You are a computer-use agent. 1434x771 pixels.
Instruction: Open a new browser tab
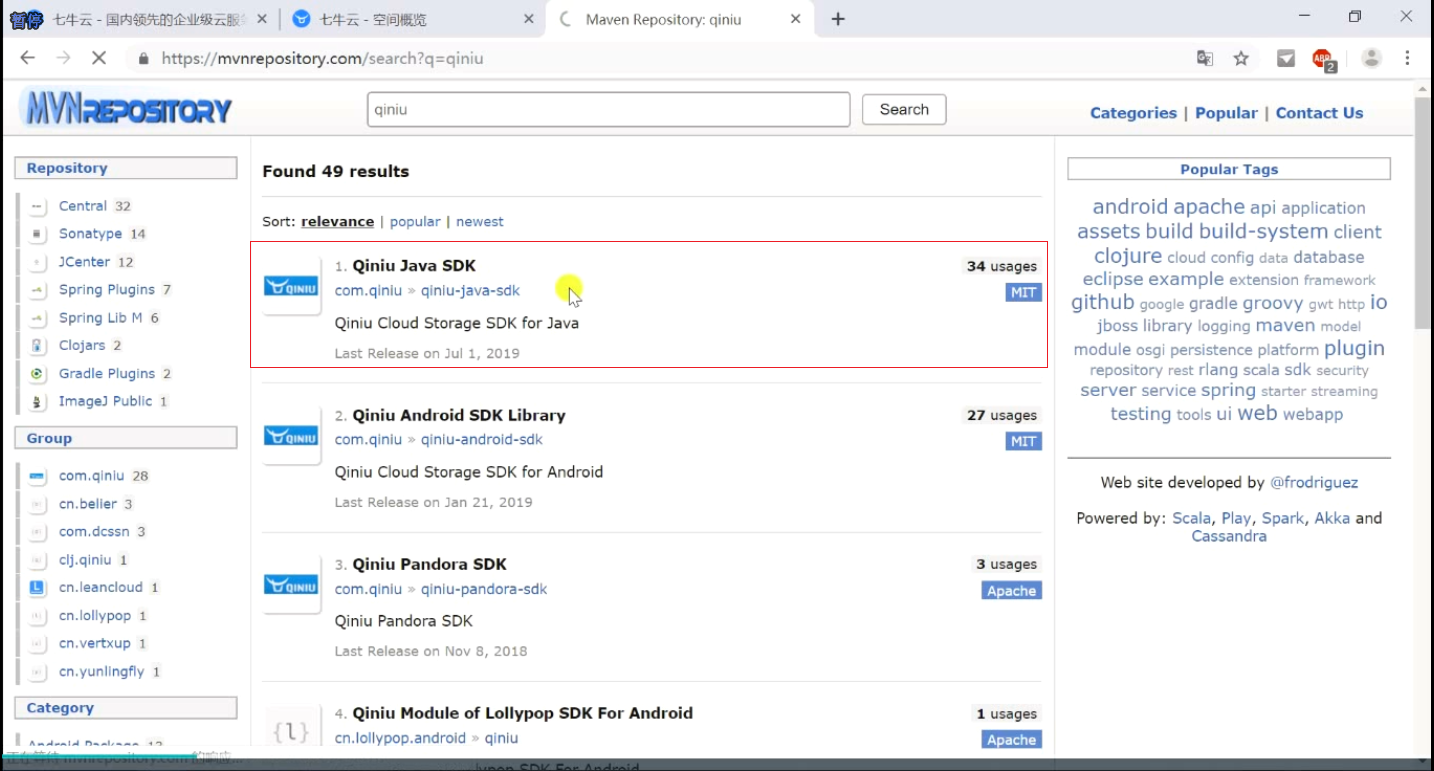(x=838, y=19)
